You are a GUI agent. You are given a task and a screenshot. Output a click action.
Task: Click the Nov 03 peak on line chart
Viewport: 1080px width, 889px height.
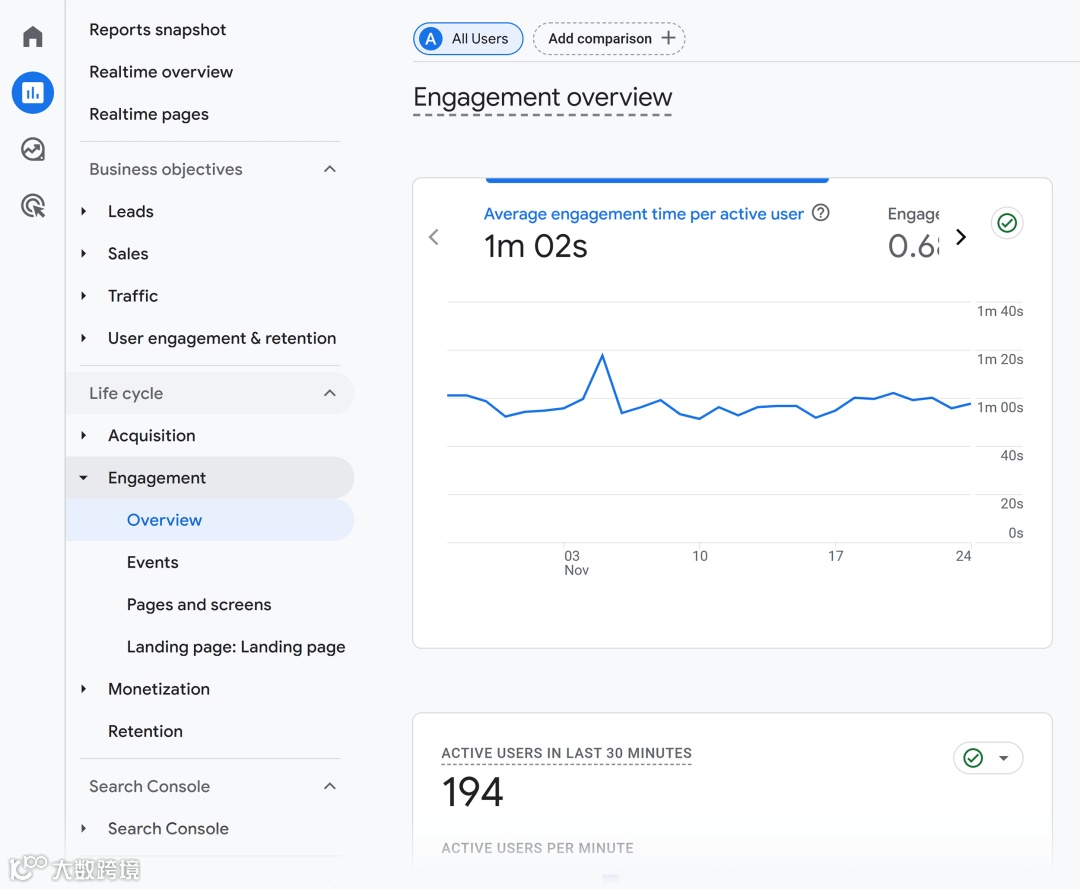pyautogui.click(x=602, y=354)
